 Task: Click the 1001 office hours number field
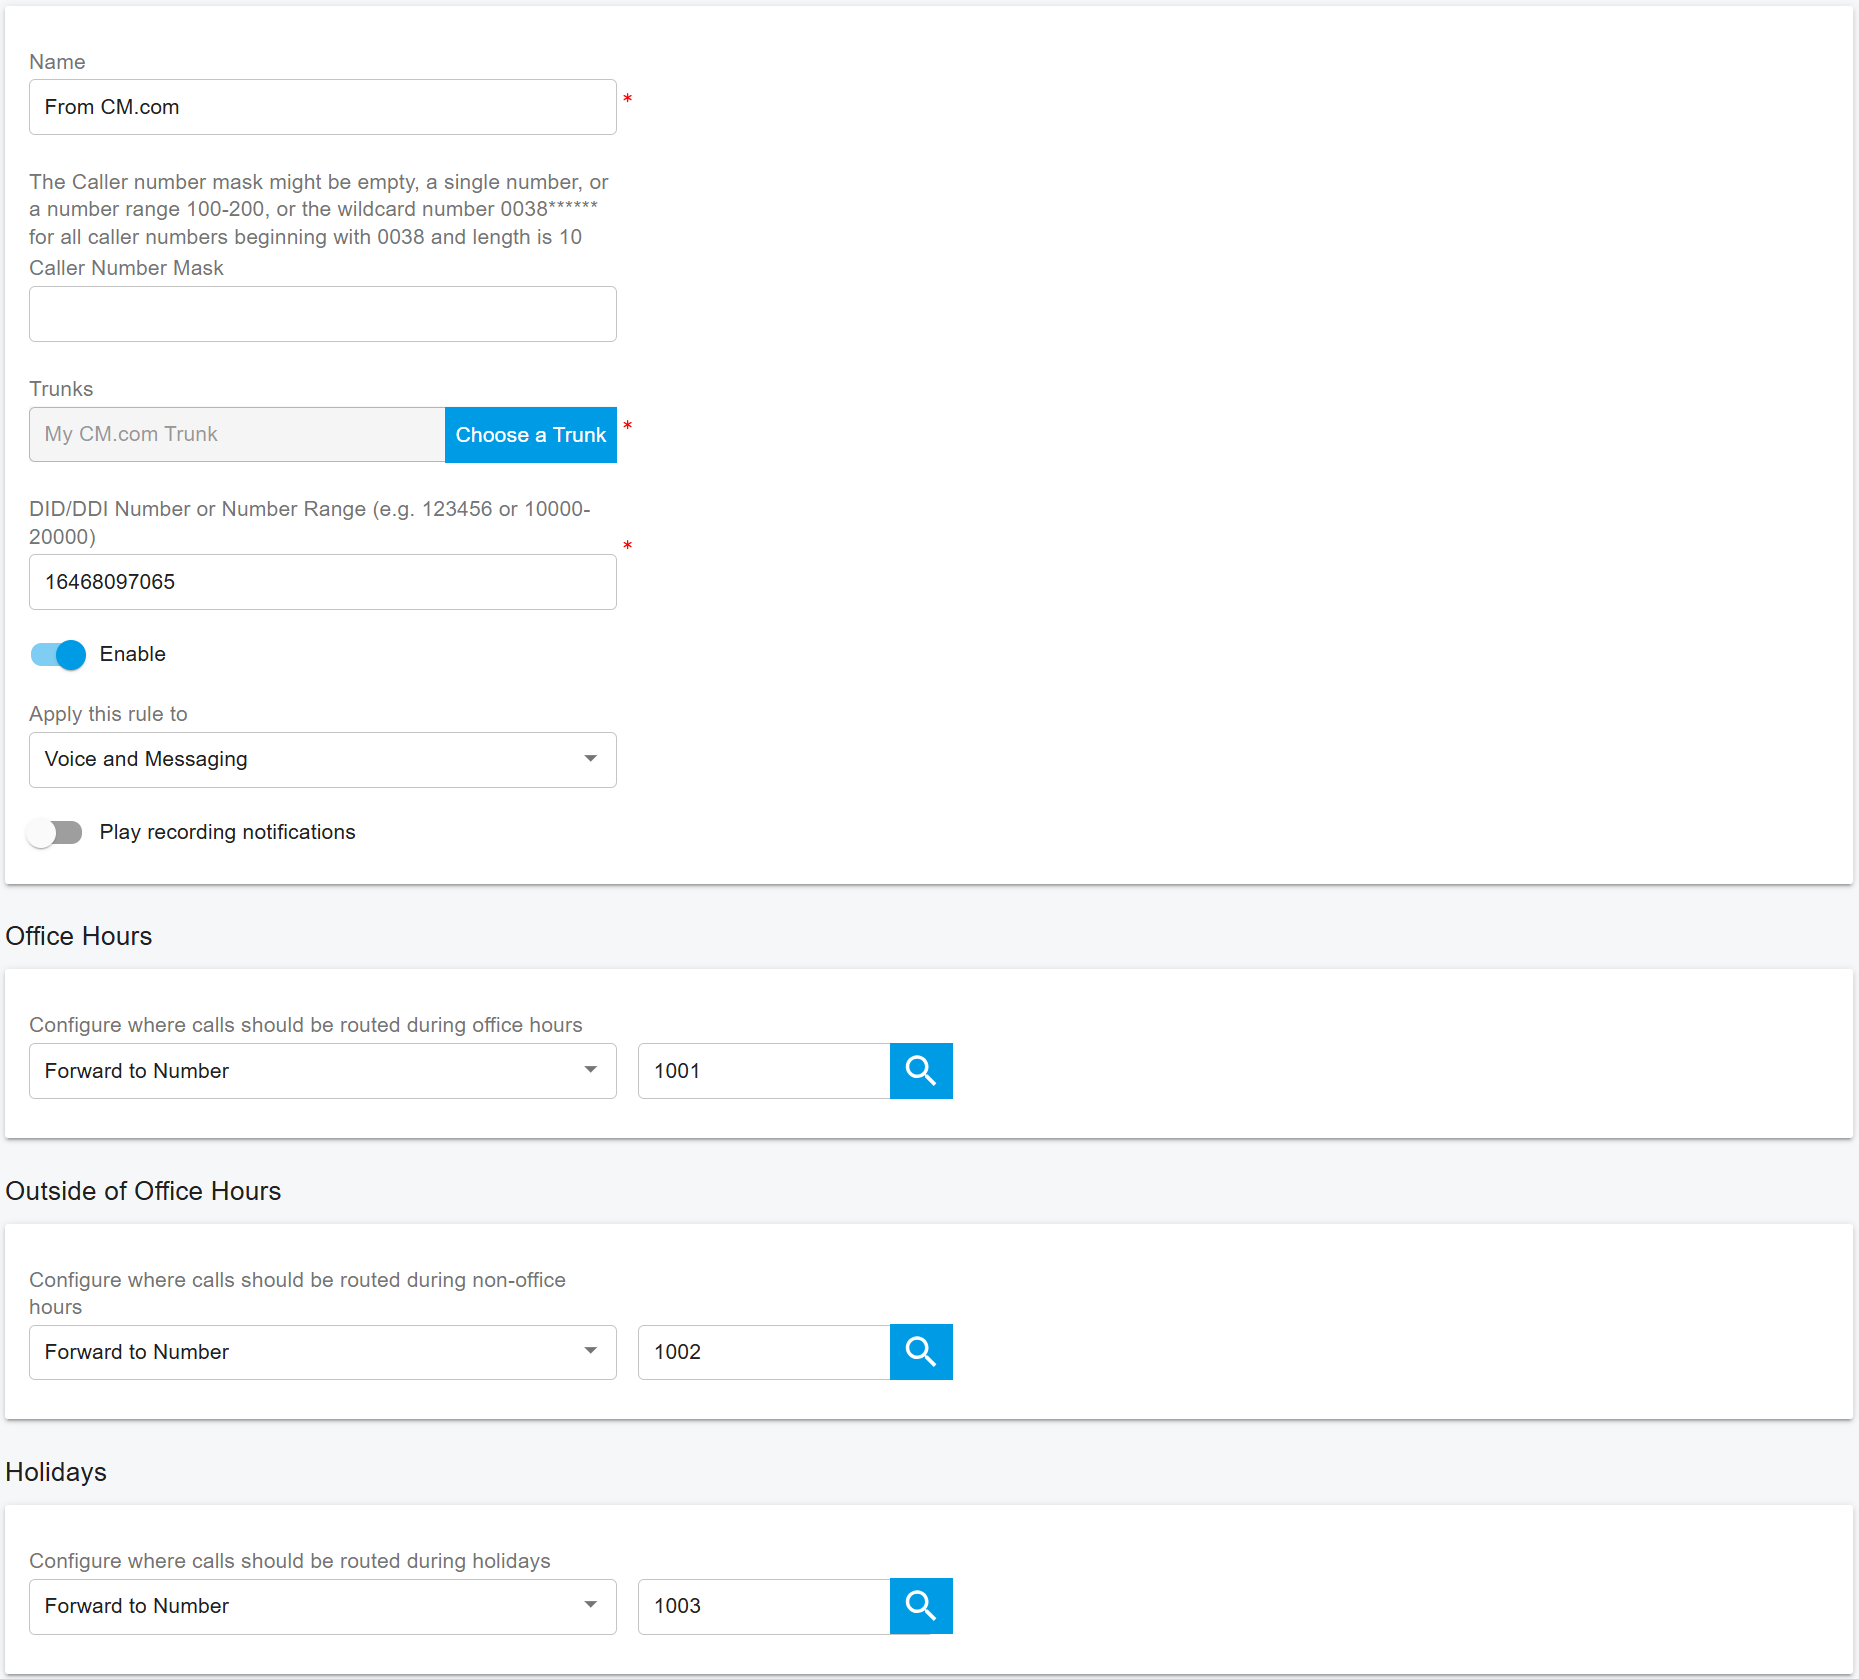(763, 1071)
